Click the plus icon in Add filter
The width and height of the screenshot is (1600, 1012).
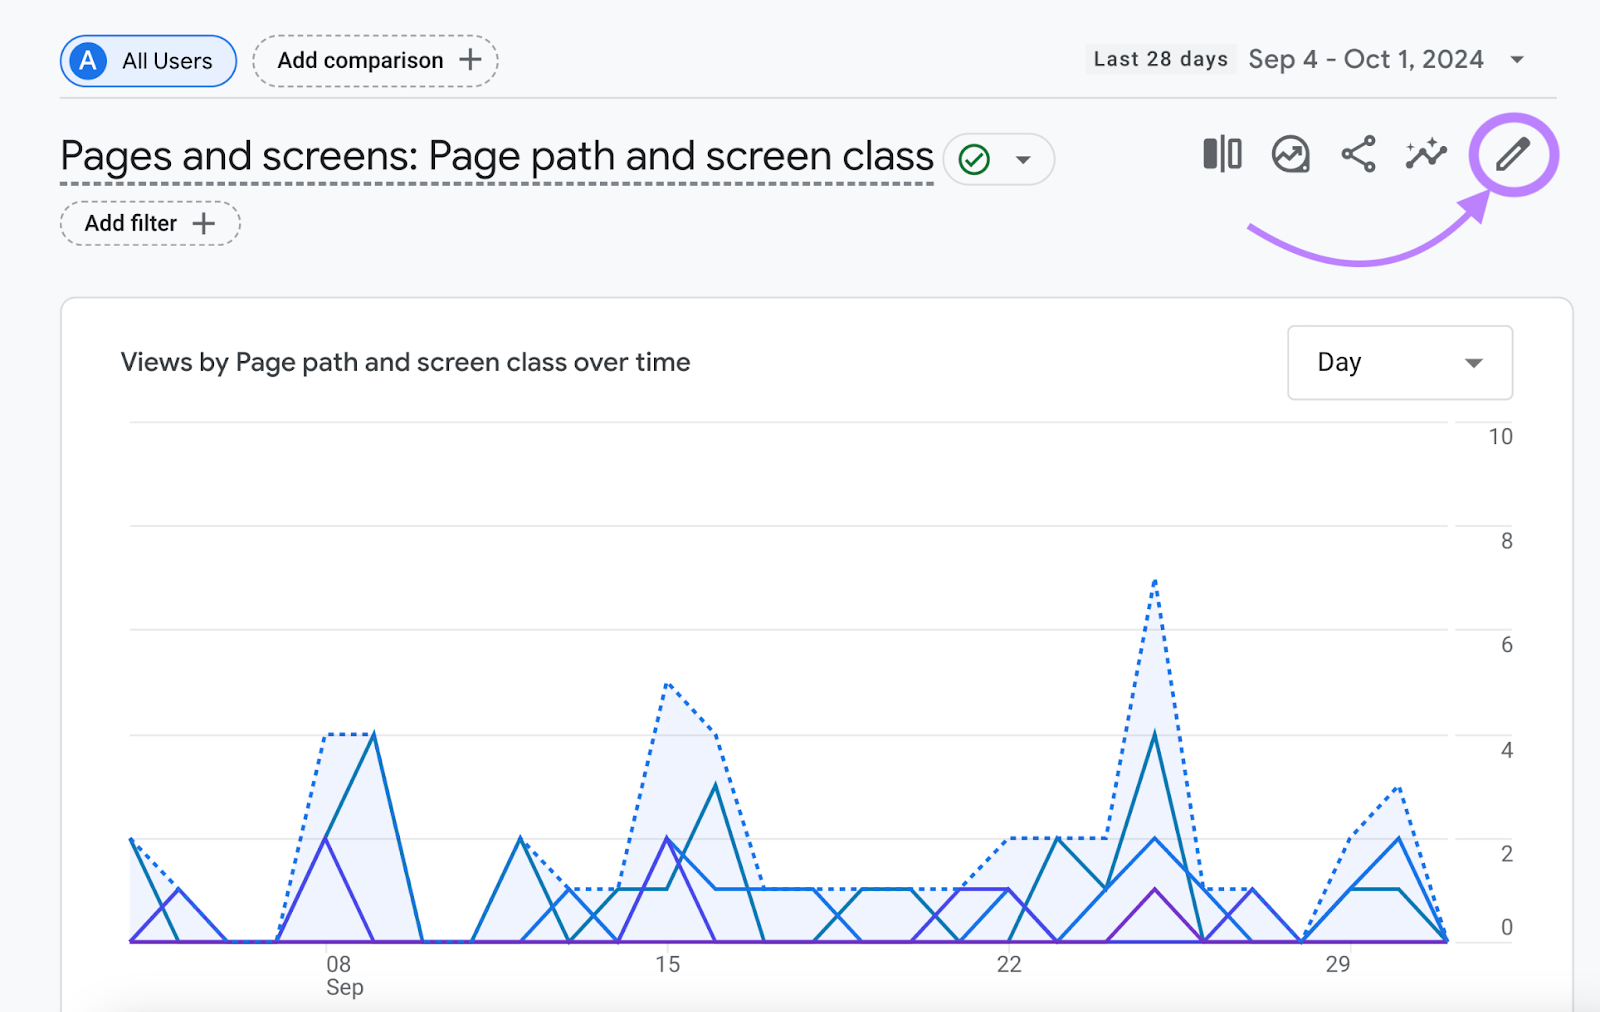click(204, 223)
